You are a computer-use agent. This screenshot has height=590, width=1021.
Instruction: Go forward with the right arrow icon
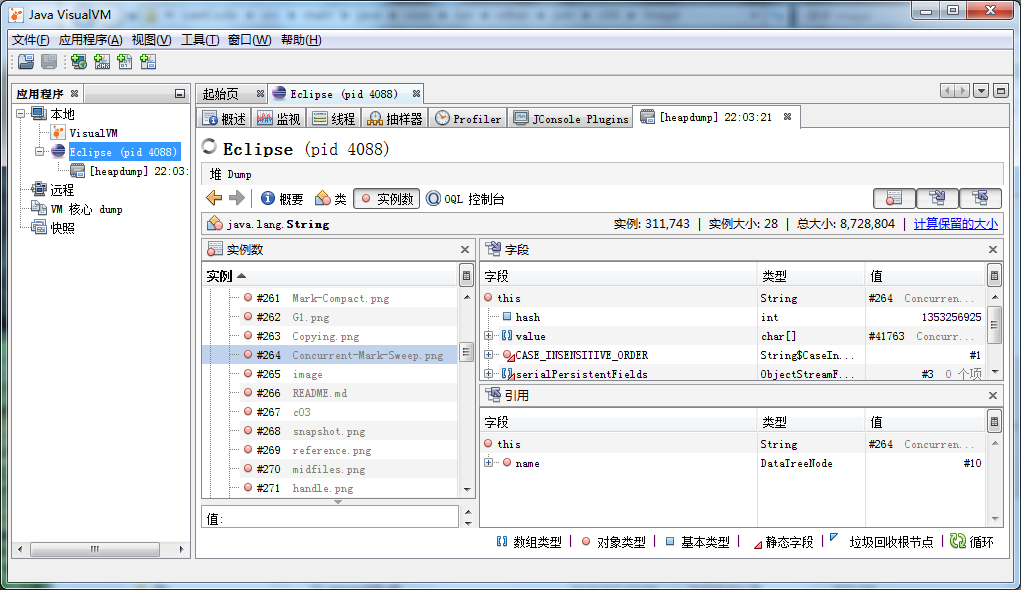(x=237, y=198)
